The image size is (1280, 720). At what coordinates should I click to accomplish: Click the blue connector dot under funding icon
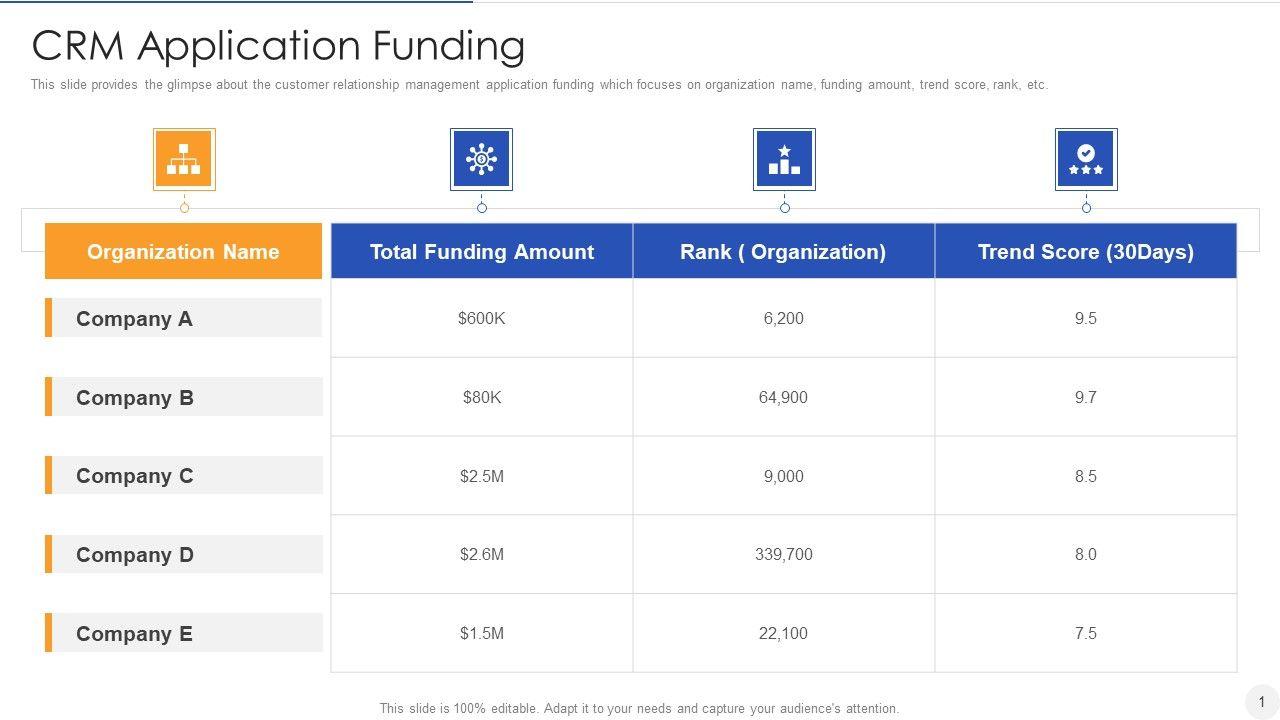[482, 208]
